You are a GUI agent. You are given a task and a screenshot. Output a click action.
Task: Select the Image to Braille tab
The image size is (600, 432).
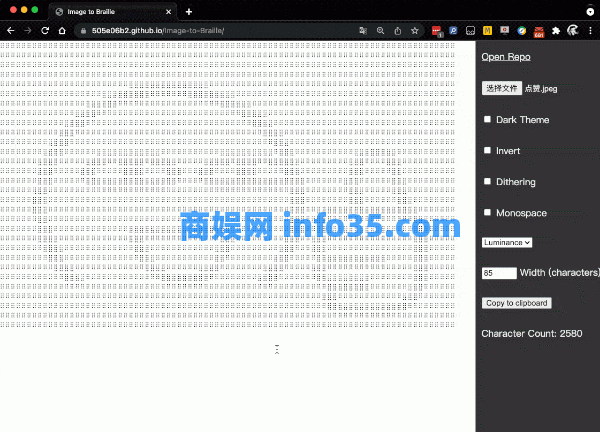(x=112, y=12)
